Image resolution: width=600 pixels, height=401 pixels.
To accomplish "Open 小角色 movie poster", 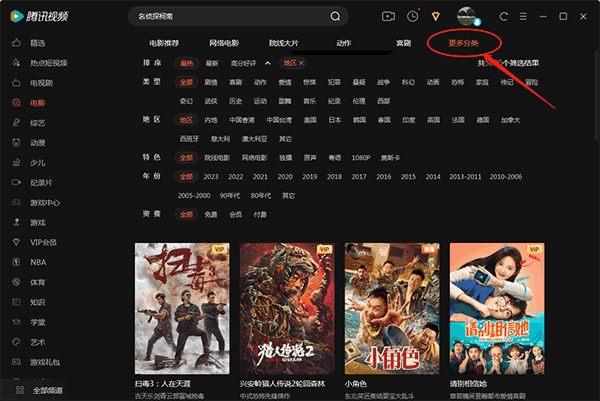I will pyautogui.click(x=392, y=308).
